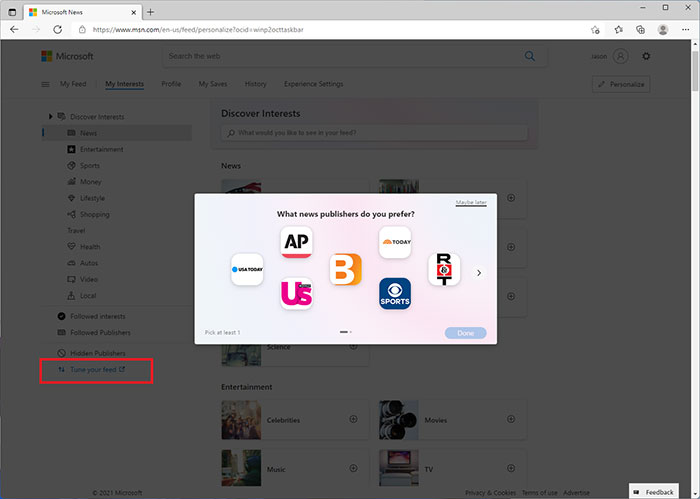Show next publishers with right arrow
The image size is (700, 499).
[479, 272]
